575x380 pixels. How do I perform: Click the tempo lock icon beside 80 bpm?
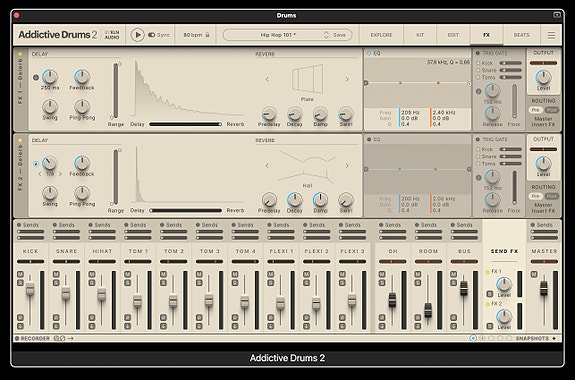coord(207,35)
